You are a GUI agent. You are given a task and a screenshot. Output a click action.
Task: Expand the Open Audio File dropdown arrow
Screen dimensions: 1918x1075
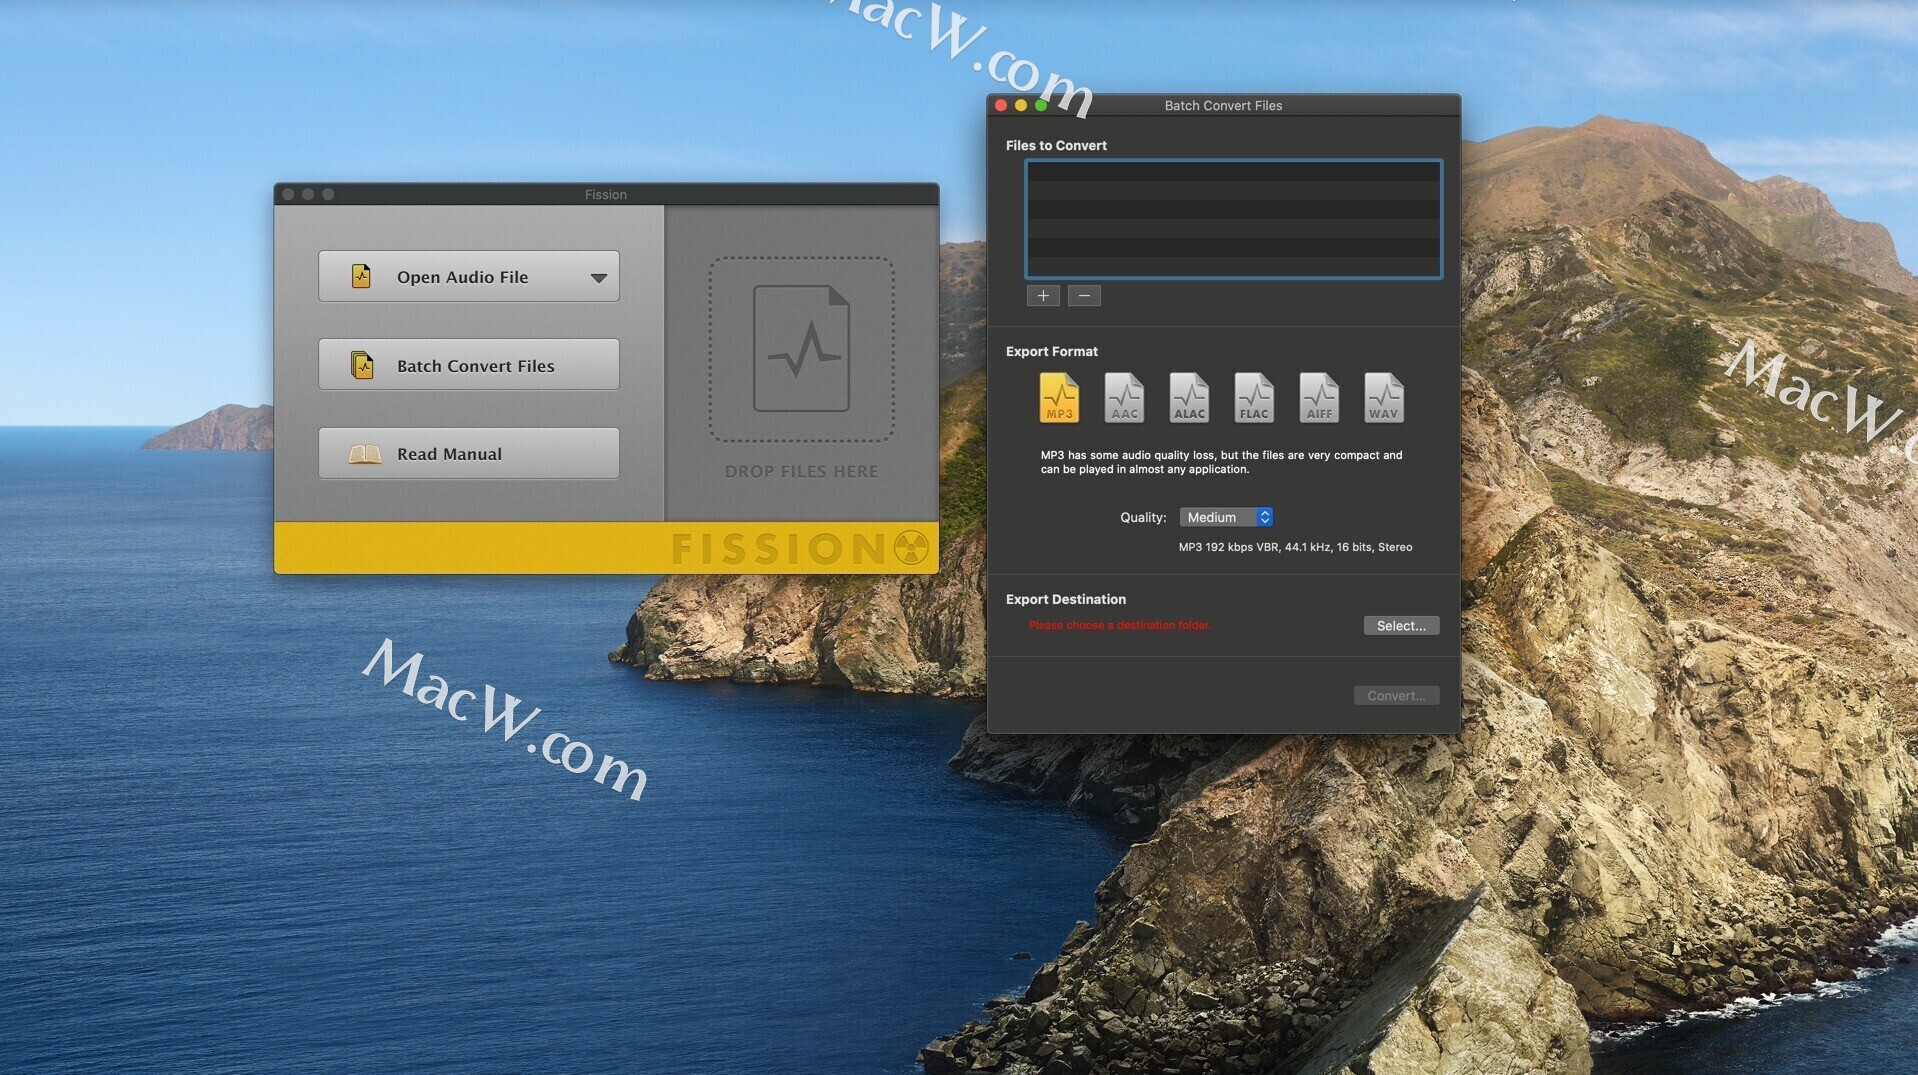598,278
